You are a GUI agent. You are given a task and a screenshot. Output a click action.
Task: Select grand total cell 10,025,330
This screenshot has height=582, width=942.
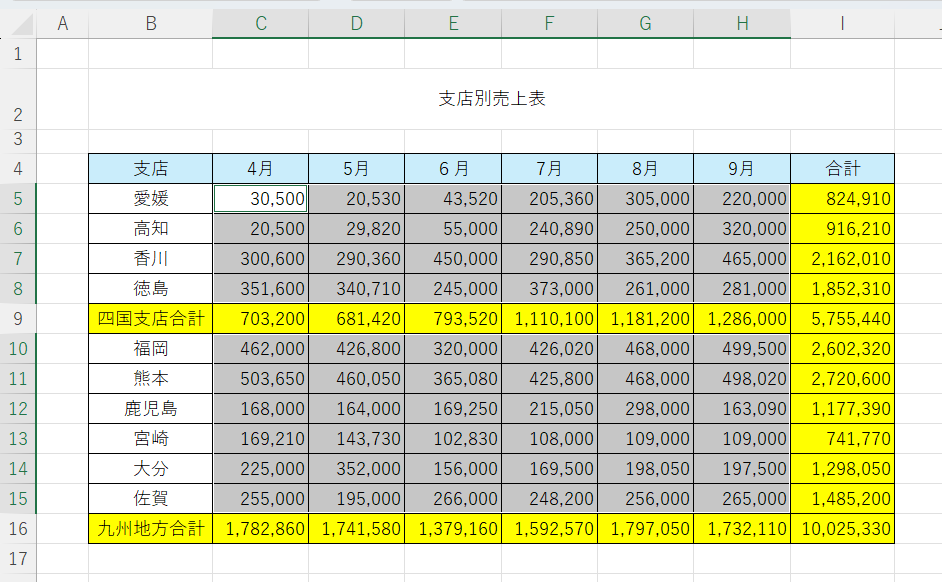pos(842,529)
